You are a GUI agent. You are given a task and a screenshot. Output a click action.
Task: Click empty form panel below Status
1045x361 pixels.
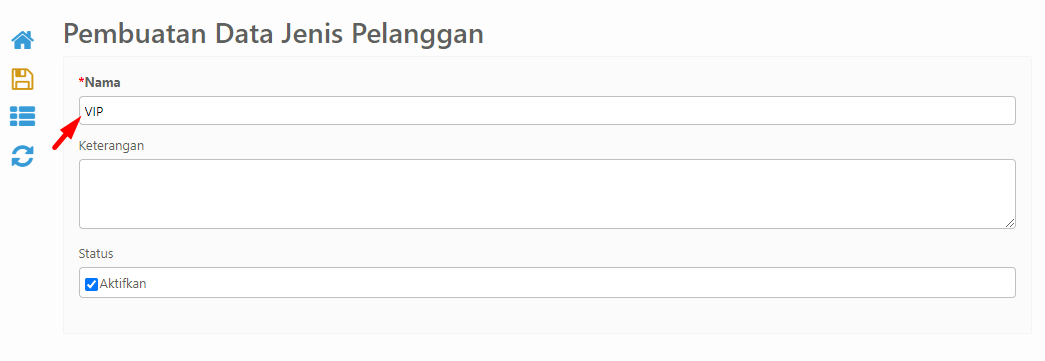point(547,315)
